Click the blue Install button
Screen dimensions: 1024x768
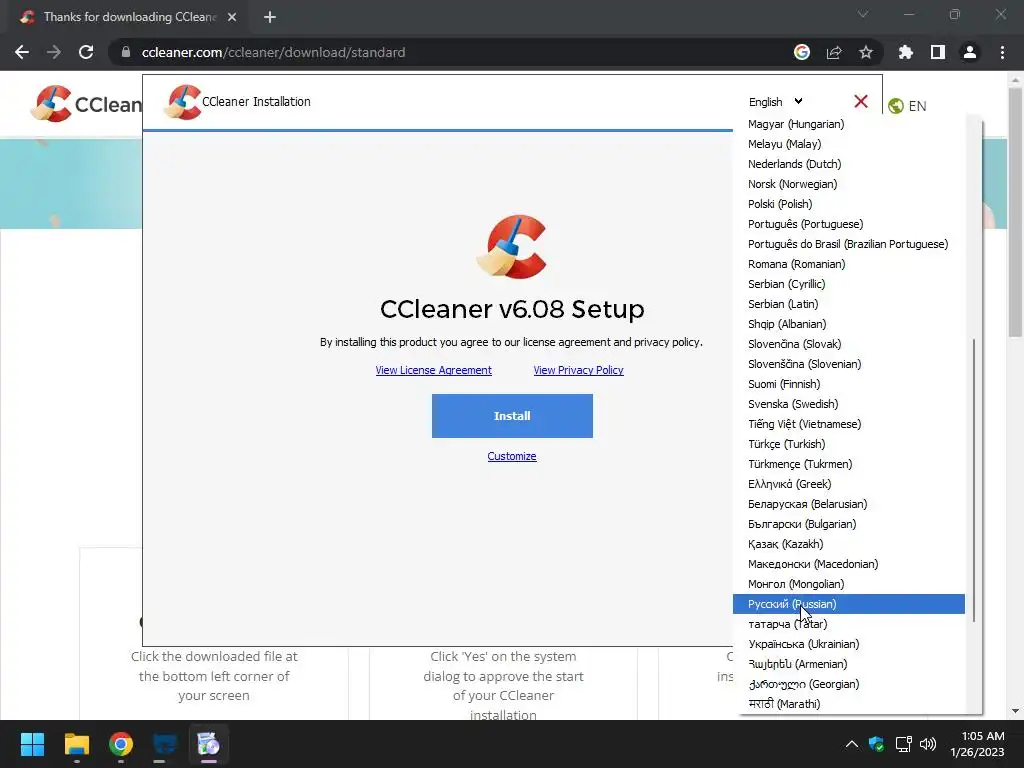[512, 416]
